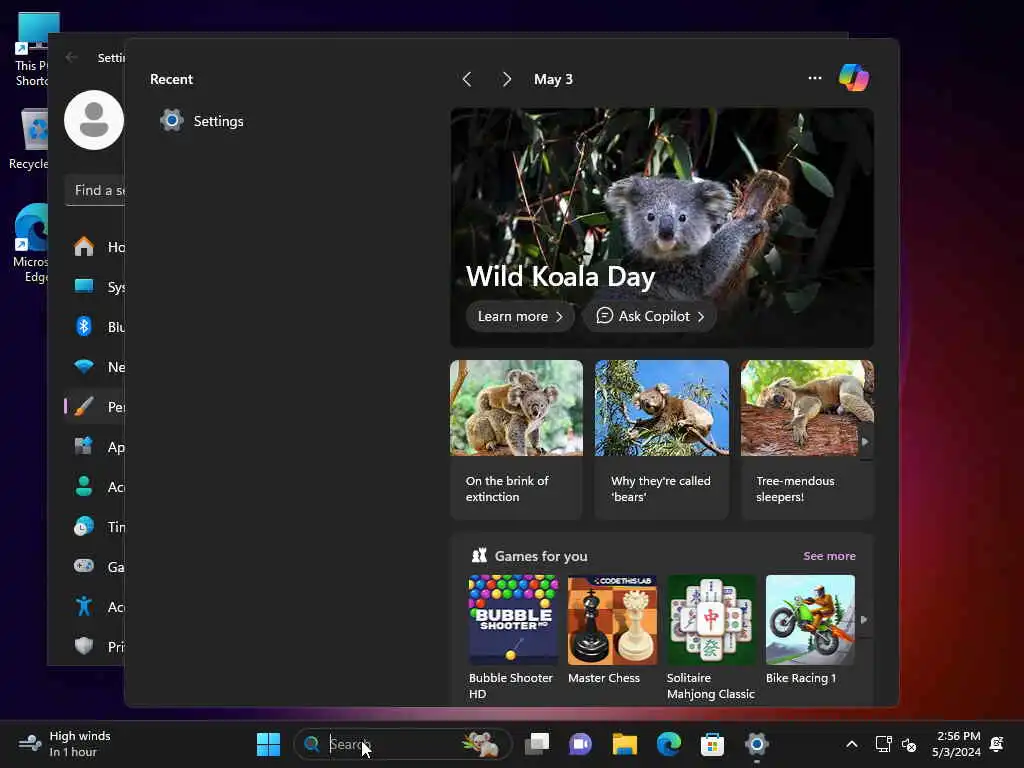Open "Why they're called 'bears'" card
This screenshot has width=1024, height=768.
(x=662, y=439)
